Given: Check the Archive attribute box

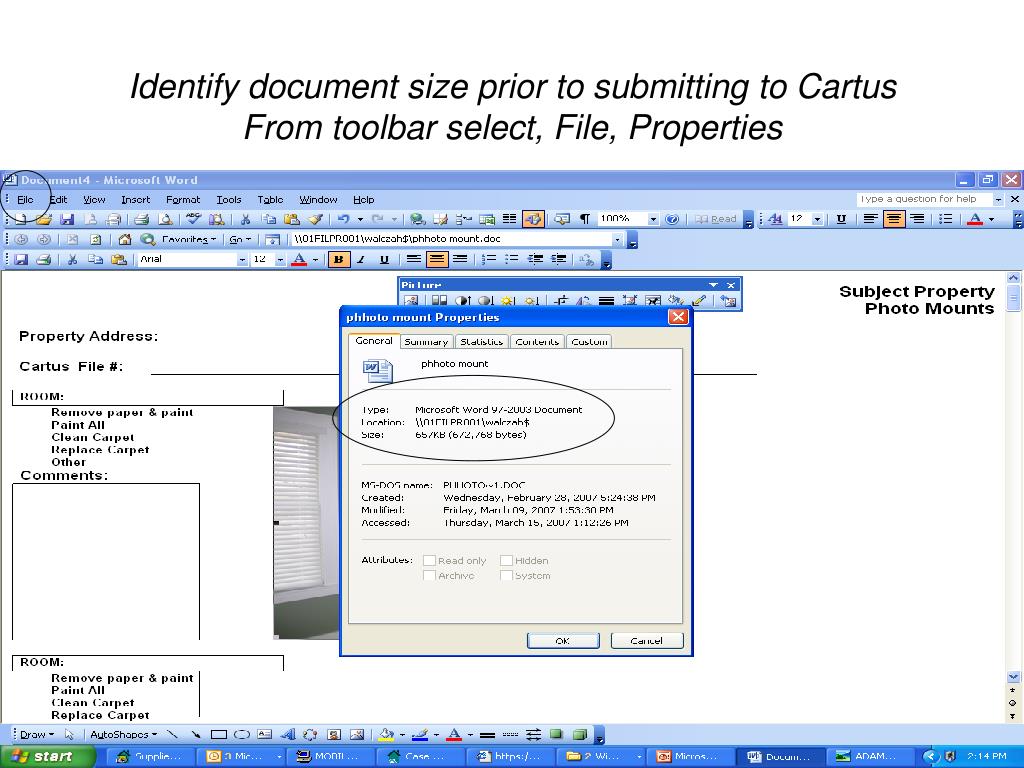Looking at the screenshot, I should click(429, 575).
